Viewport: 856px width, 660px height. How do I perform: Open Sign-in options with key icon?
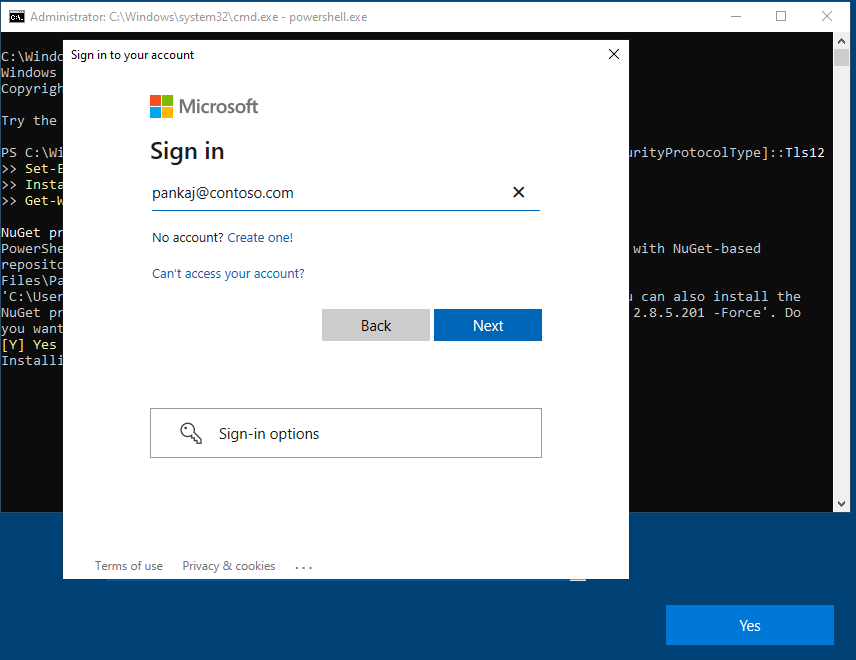coord(345,433)
